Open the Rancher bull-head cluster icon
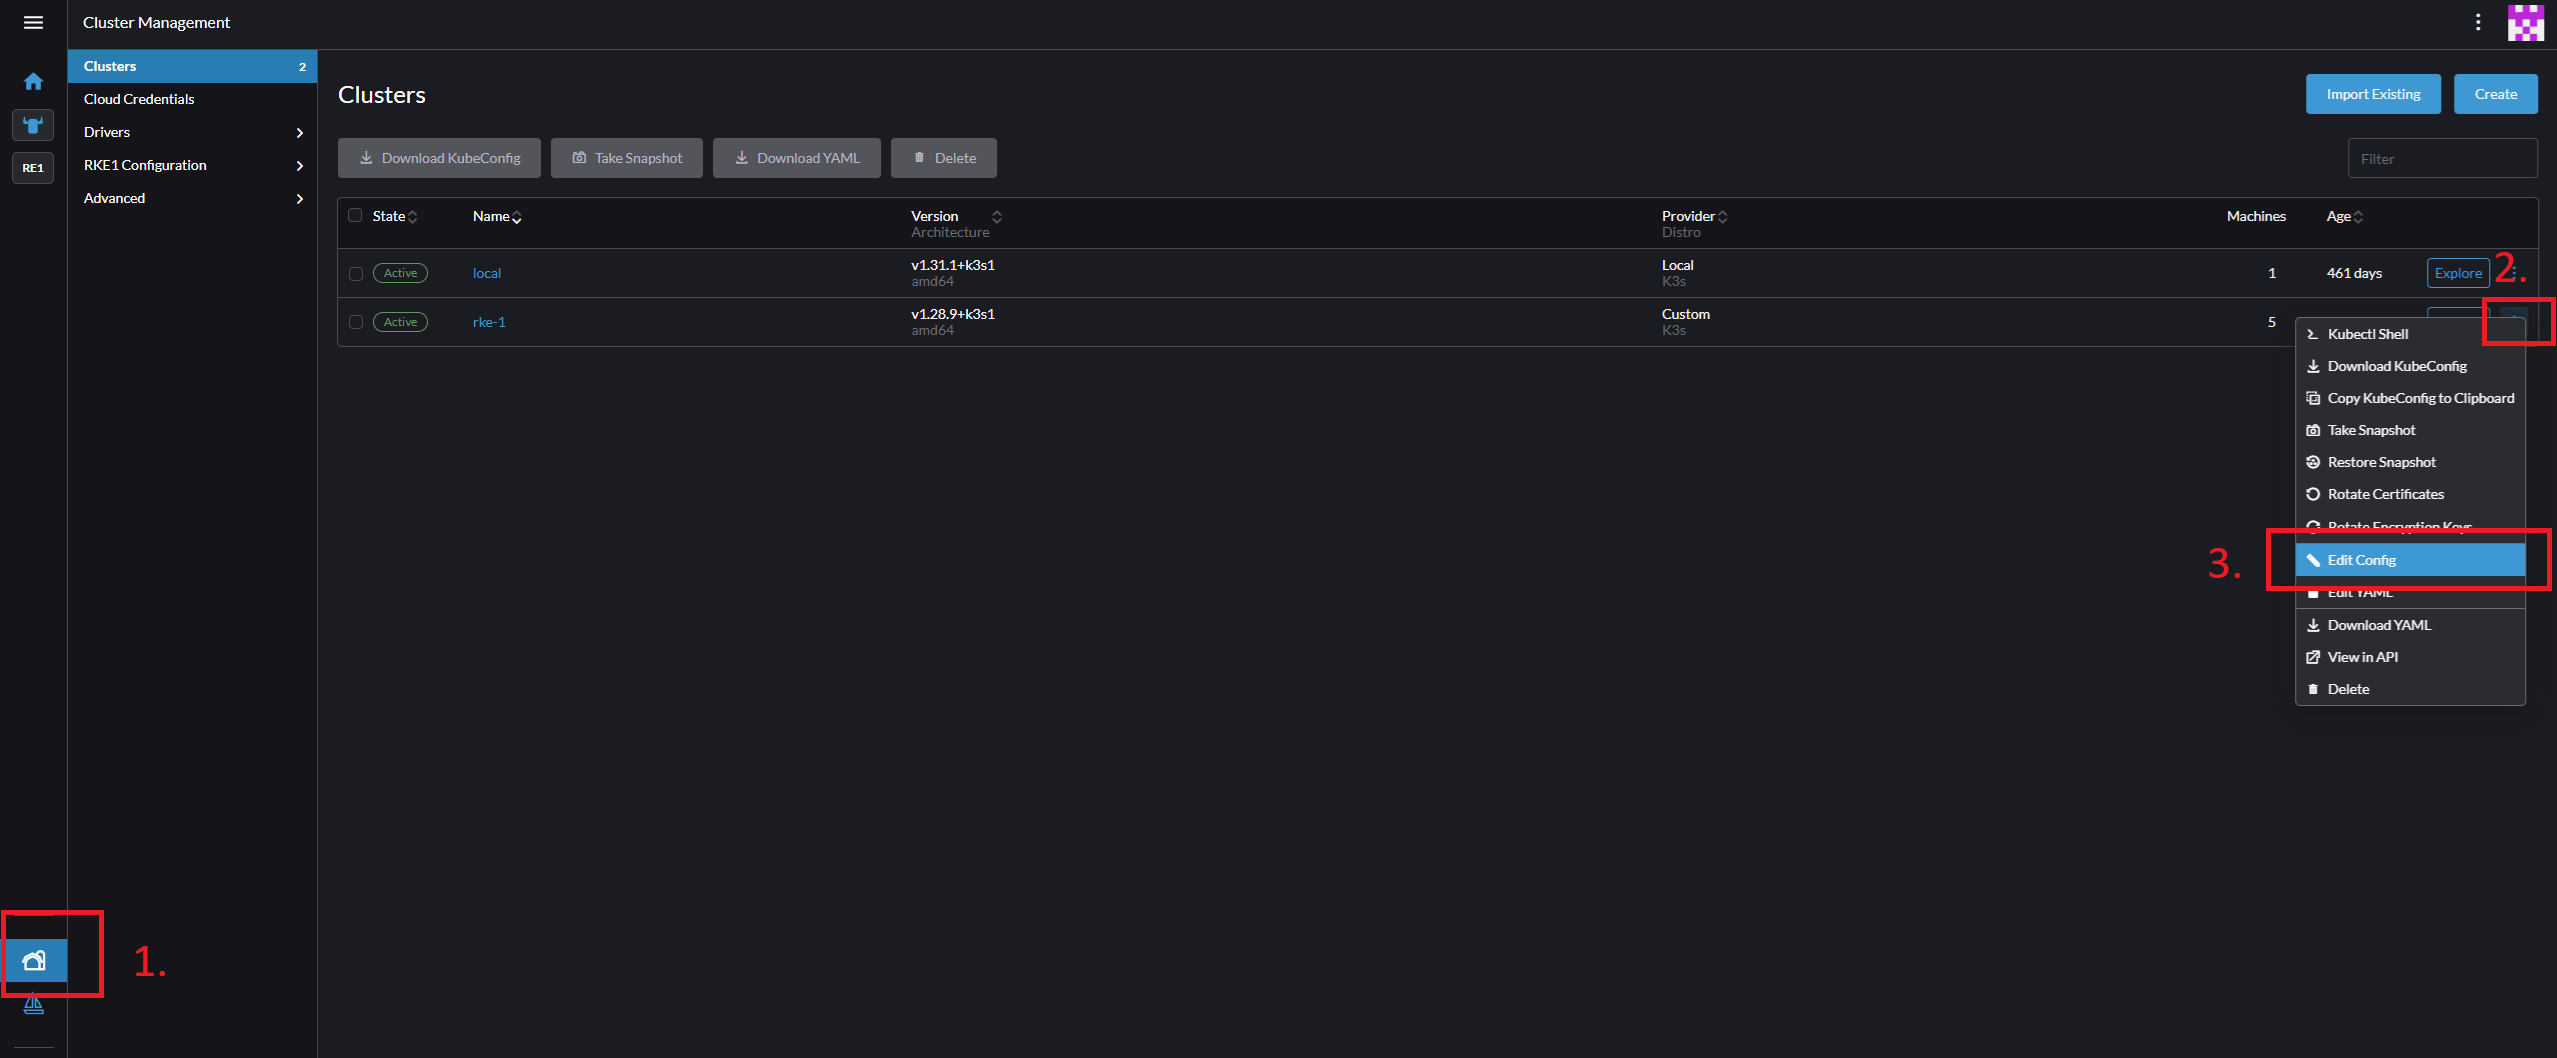 click(x=33, y=125)
